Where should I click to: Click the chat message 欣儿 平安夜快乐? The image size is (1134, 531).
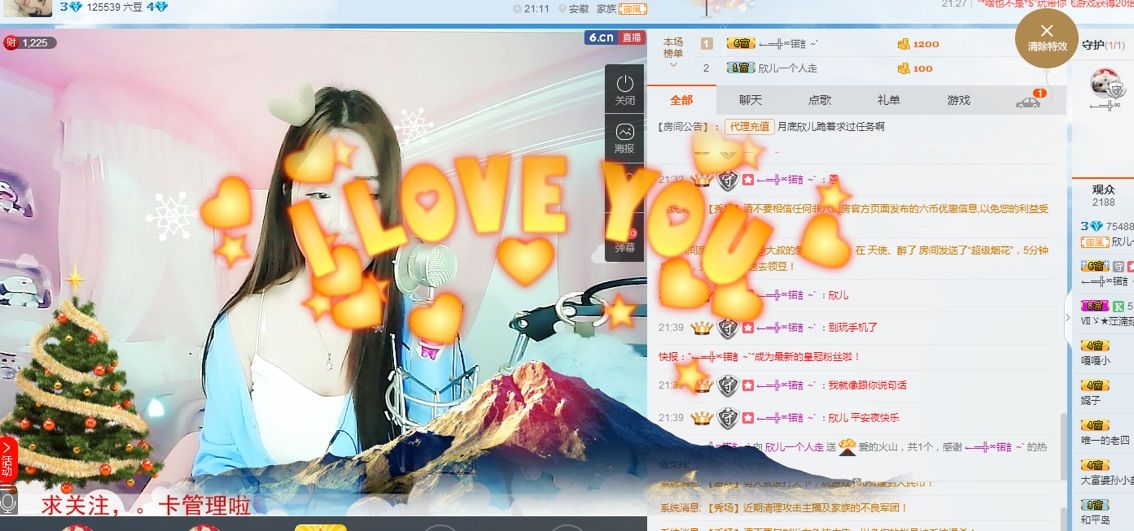pyautogui.click(x=864, y=417)
